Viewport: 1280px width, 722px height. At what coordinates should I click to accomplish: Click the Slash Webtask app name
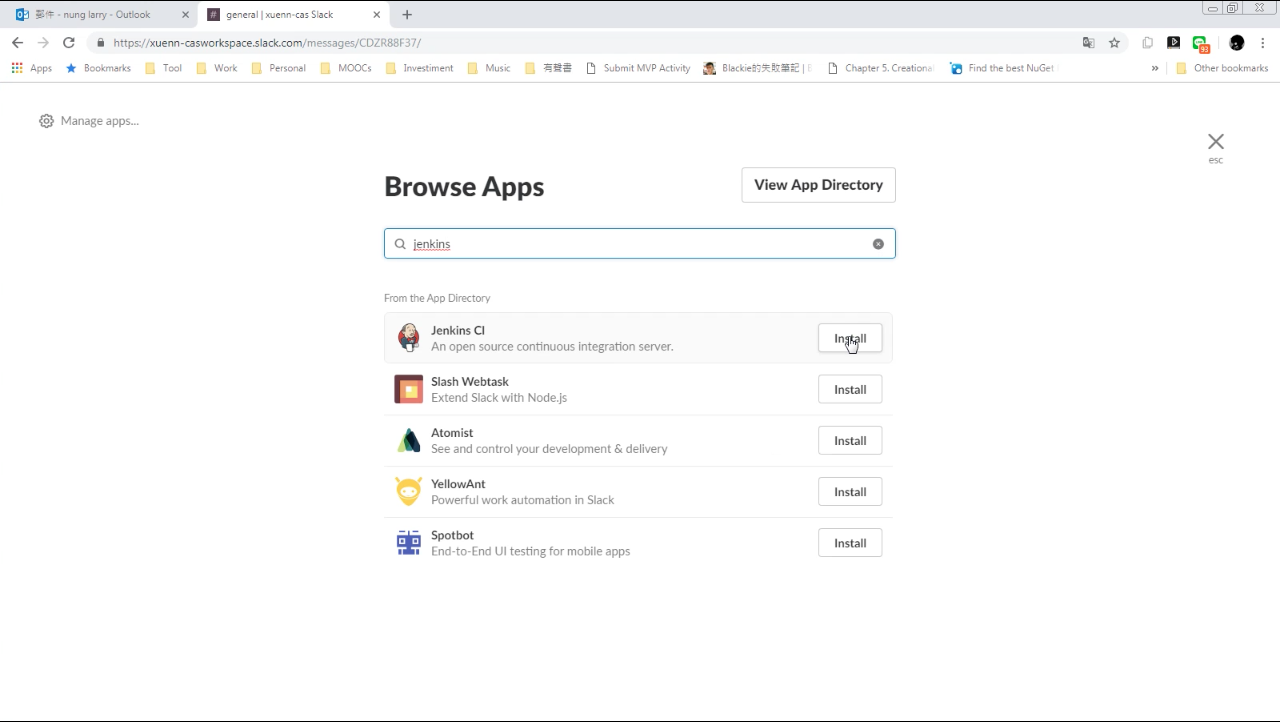pos(470,381)
